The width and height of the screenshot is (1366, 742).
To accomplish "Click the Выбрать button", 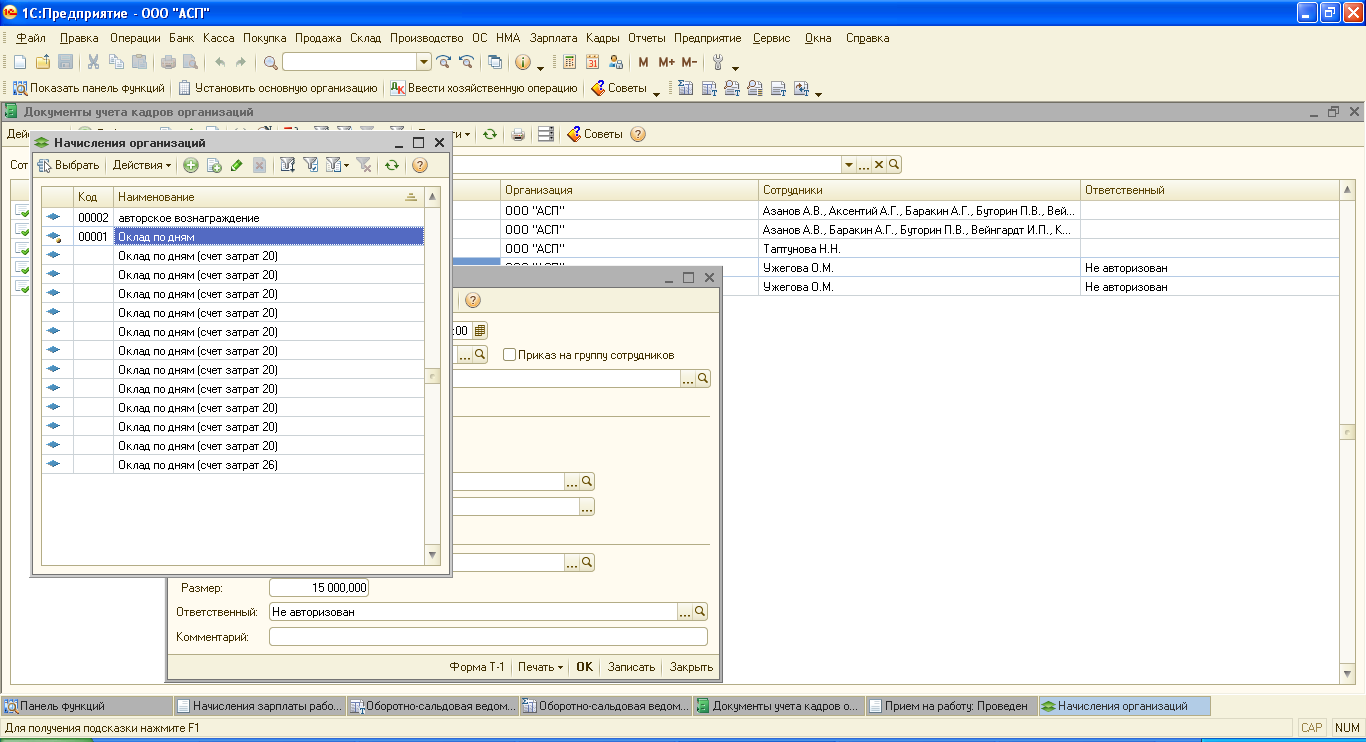I will [68, 165].
